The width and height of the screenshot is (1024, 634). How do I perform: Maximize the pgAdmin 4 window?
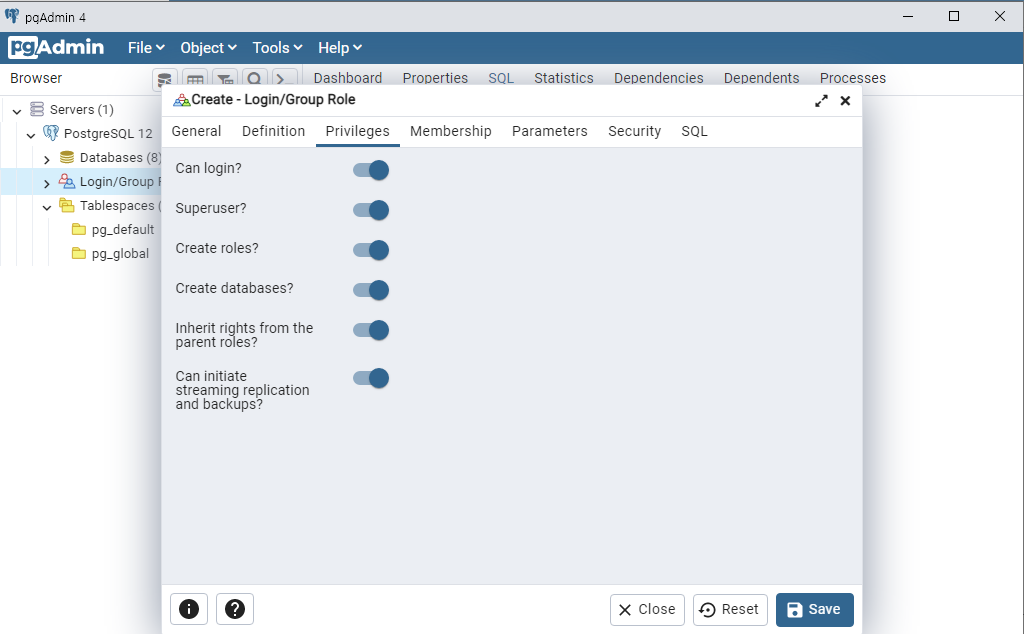point(953,16)
